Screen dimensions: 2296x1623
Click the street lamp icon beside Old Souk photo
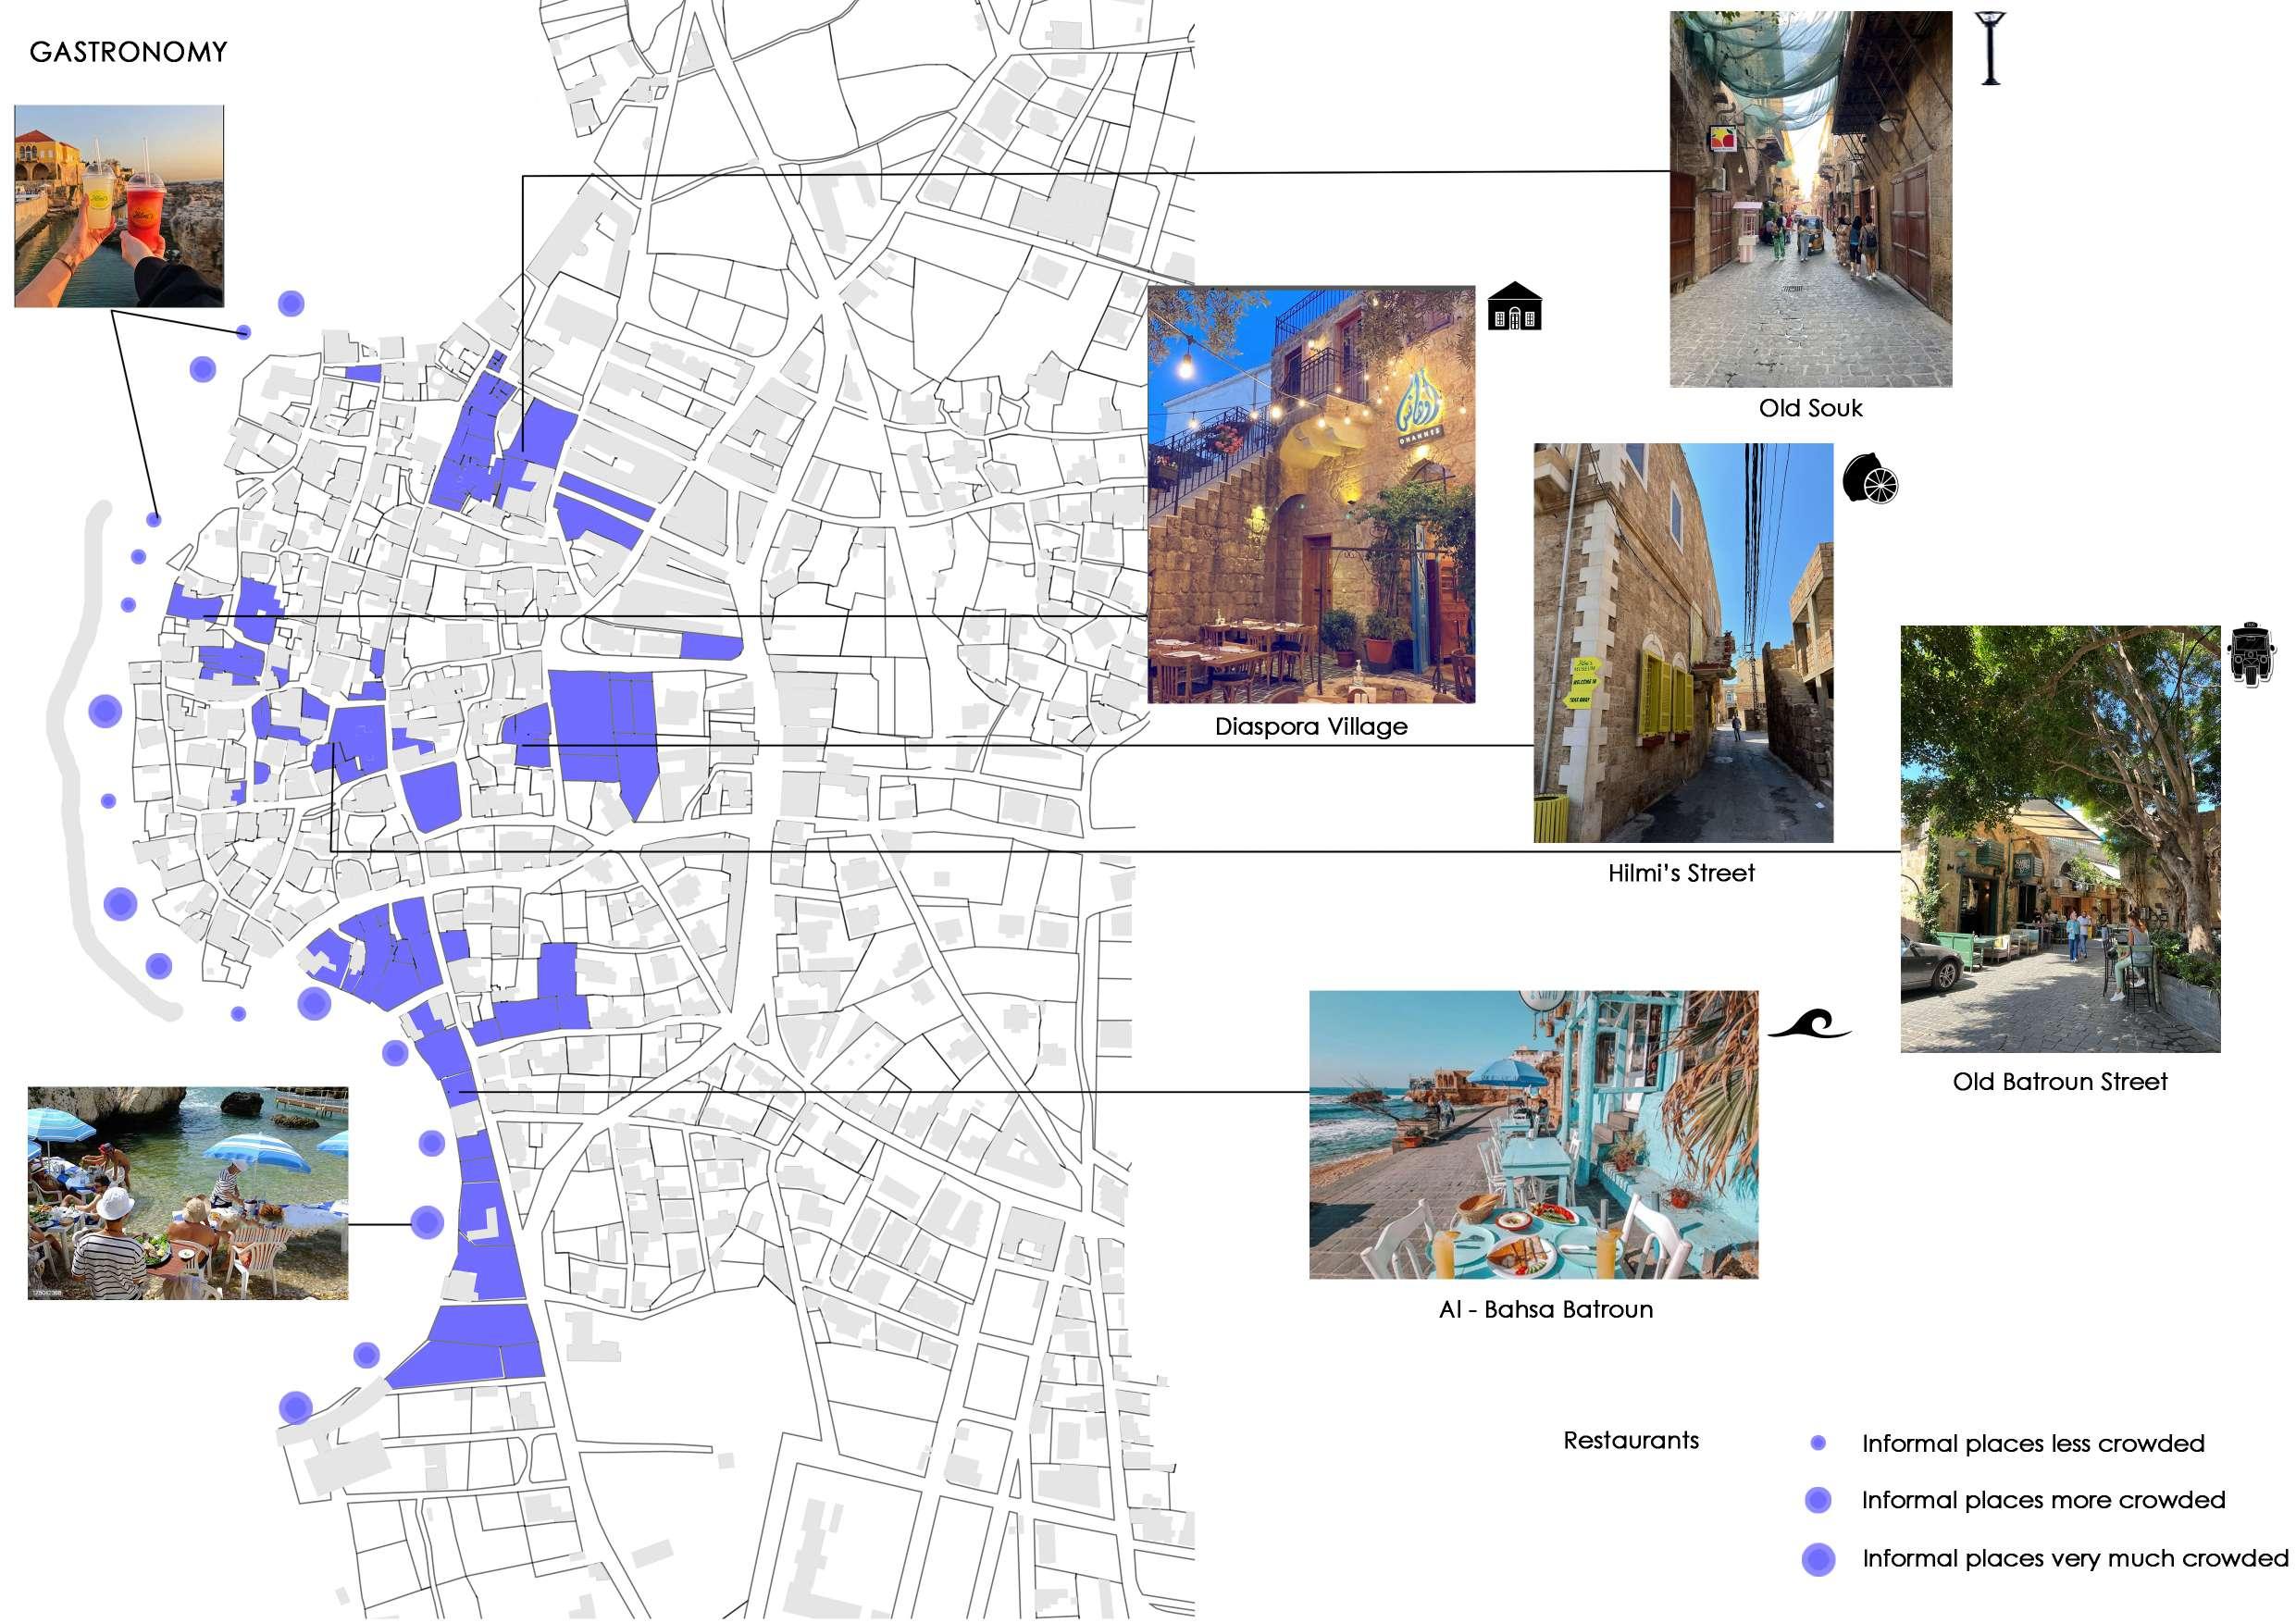[1990, 48]
